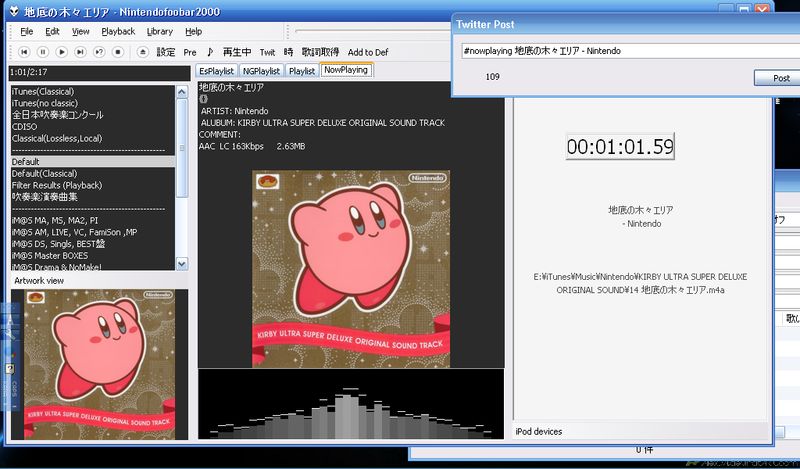Click the music note toolbar icon
This screenshot has height=469, width=800.
[210, 52]
